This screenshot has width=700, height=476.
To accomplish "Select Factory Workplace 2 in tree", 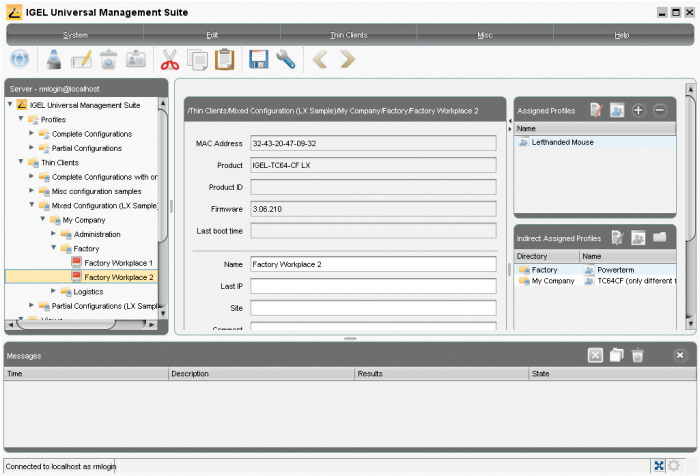I will [x=81, y=277].
